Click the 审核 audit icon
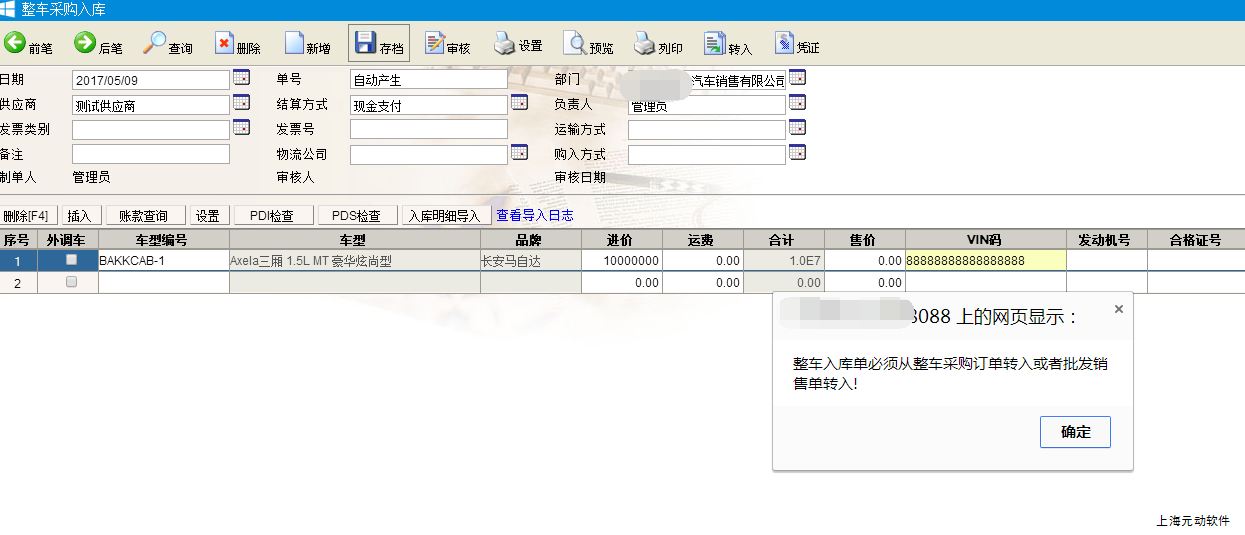The height and width of the screenshot is (535, 1245). point(435,44)
